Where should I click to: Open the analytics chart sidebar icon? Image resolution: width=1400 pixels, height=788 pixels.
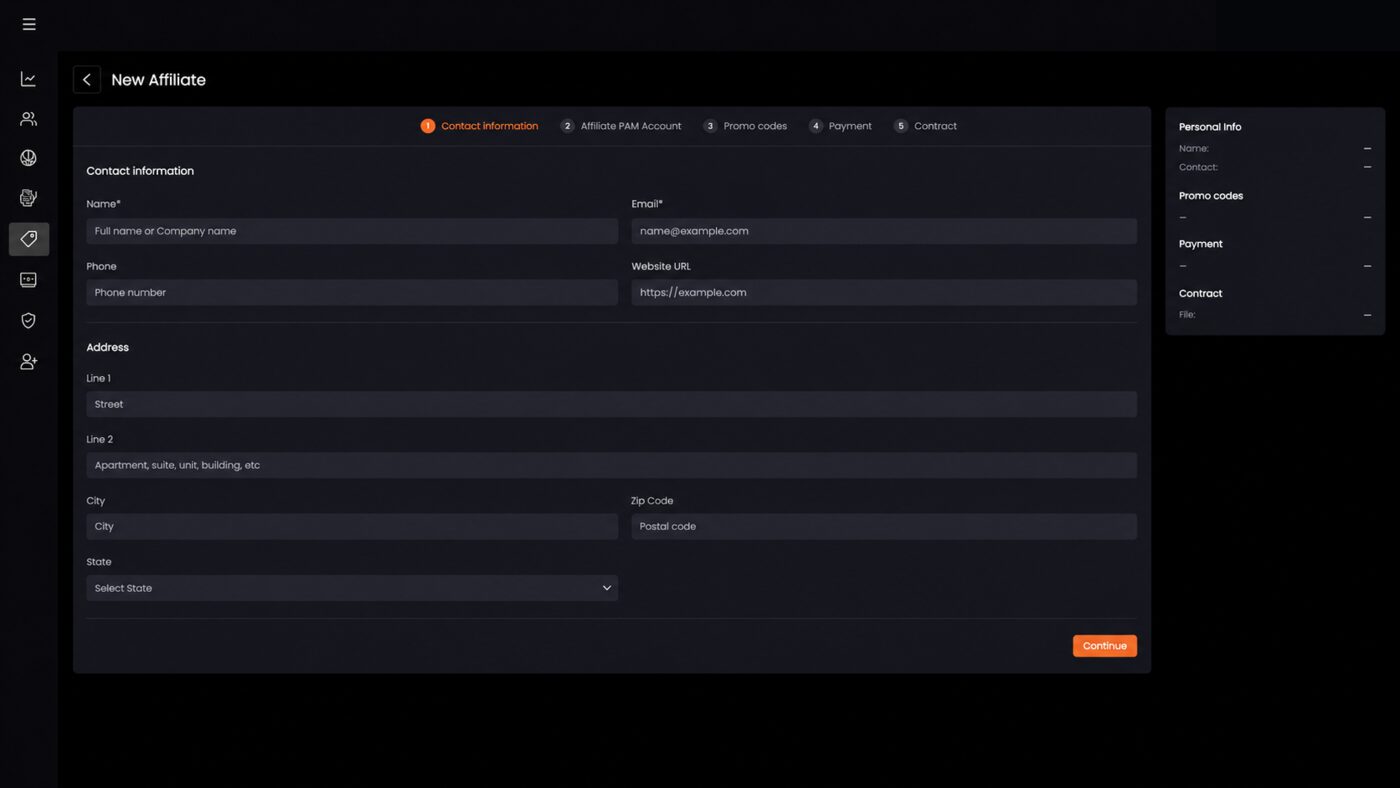point(28,79)
